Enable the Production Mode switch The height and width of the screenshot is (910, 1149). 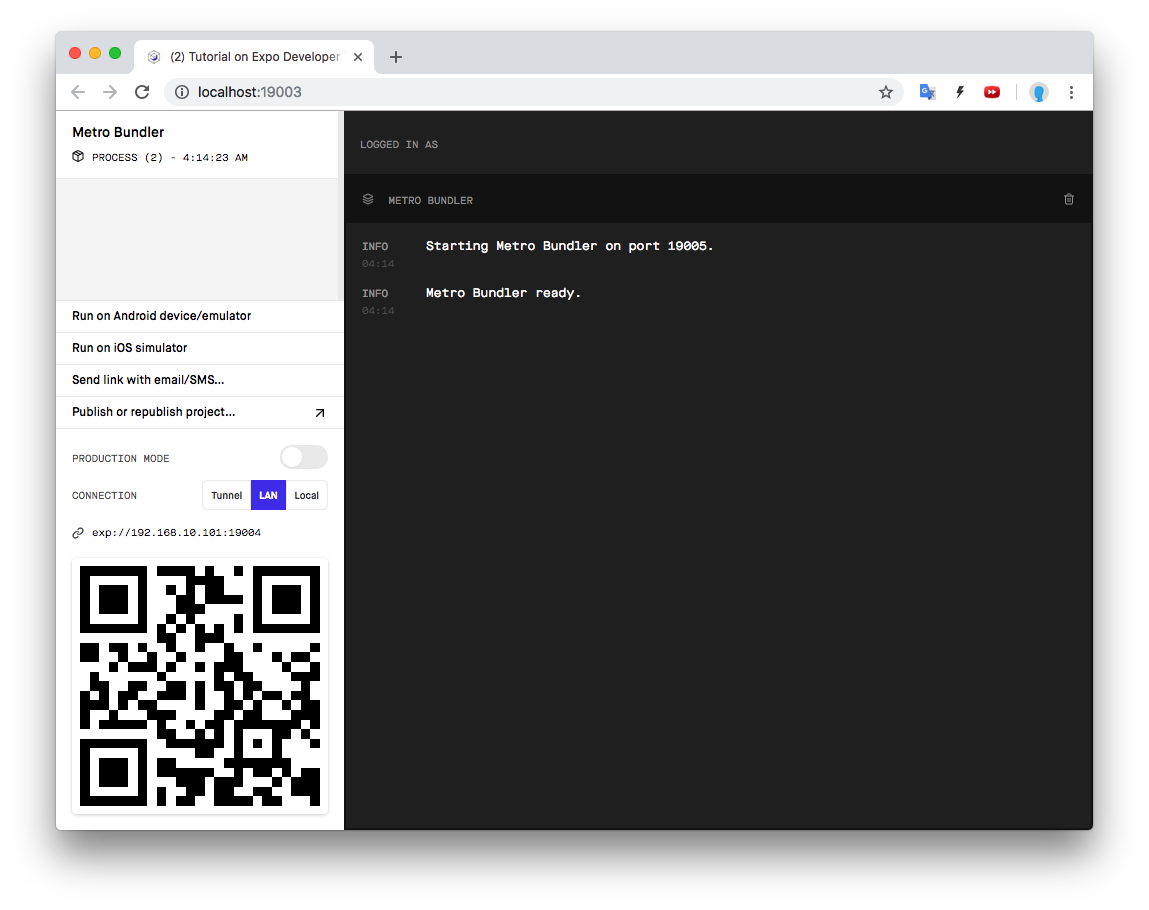tap(304, 458)
